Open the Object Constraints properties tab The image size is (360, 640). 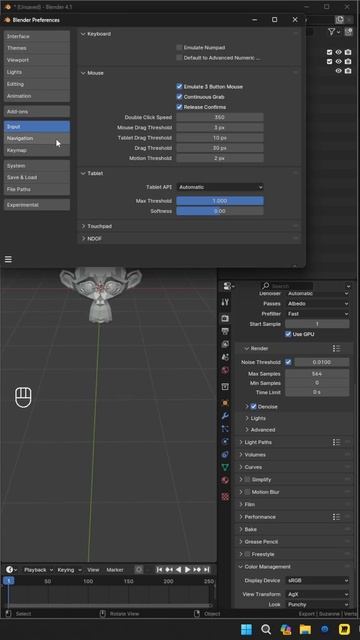point(225,454)
